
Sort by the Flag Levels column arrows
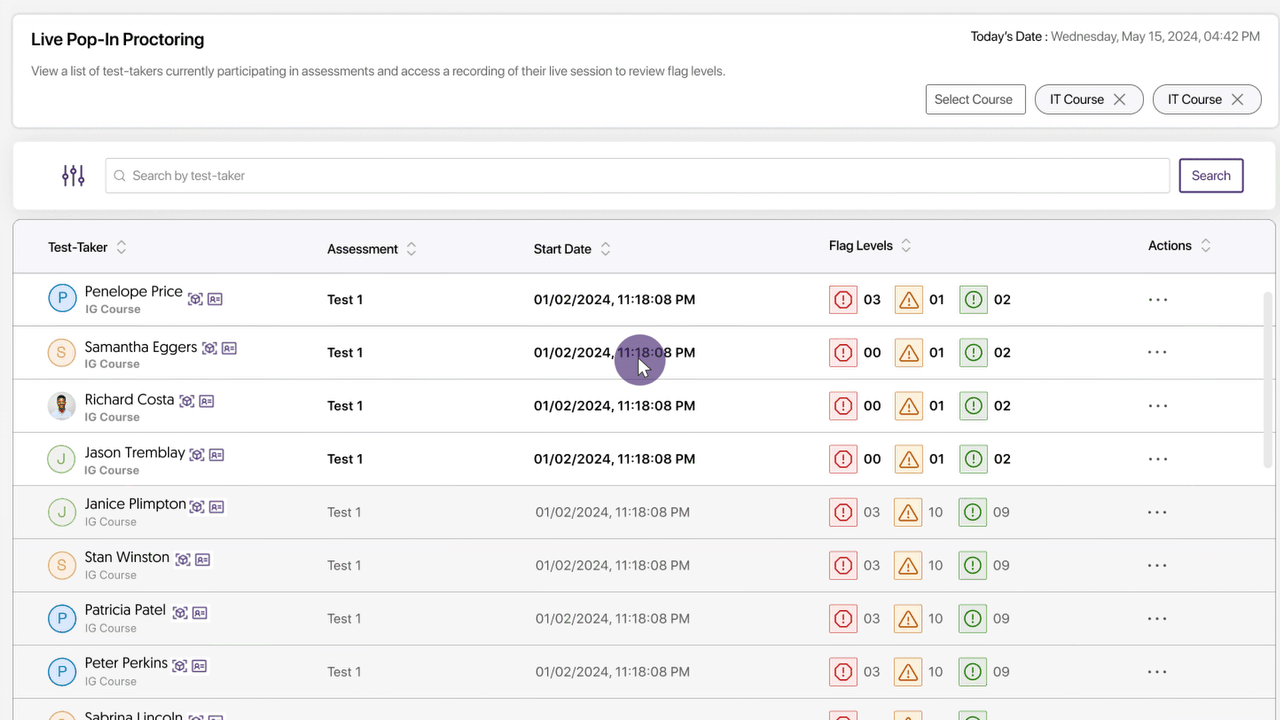pyautogui.click(x=906, y=246)
